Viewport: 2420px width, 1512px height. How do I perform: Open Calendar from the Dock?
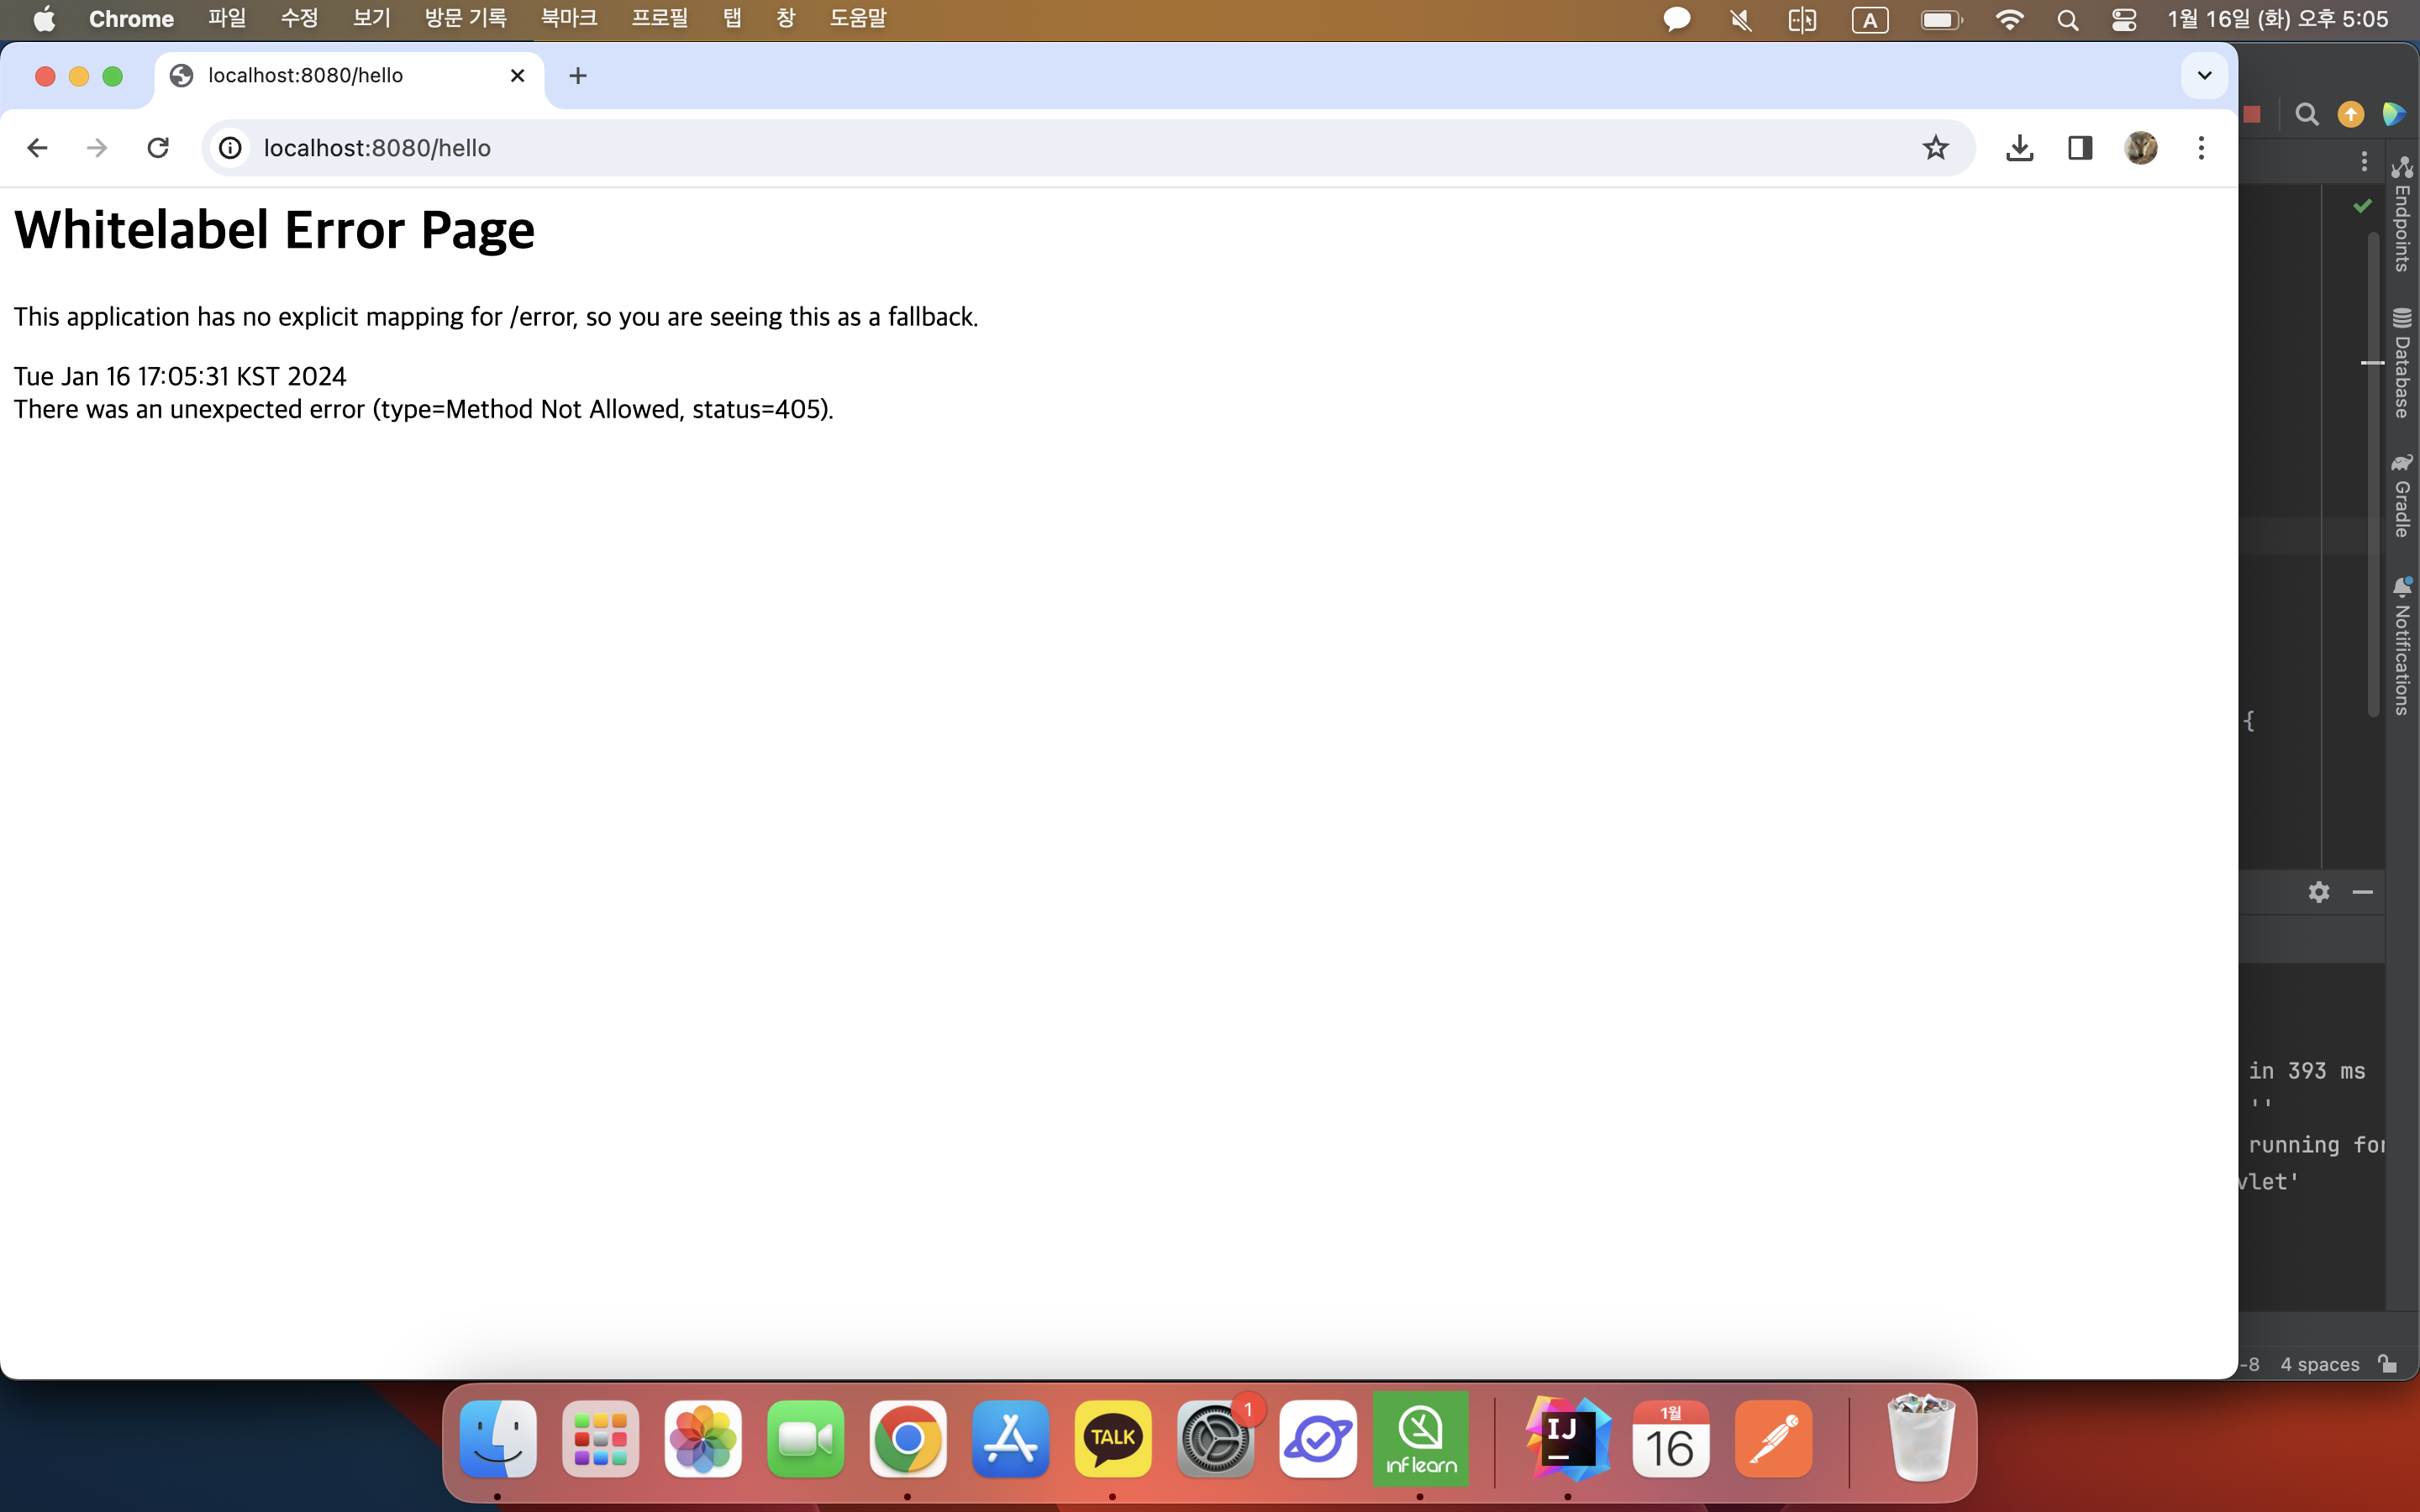1670,1438
